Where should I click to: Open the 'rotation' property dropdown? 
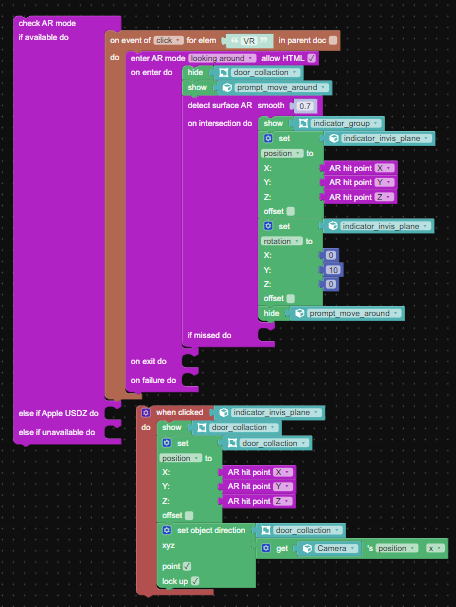282,241
